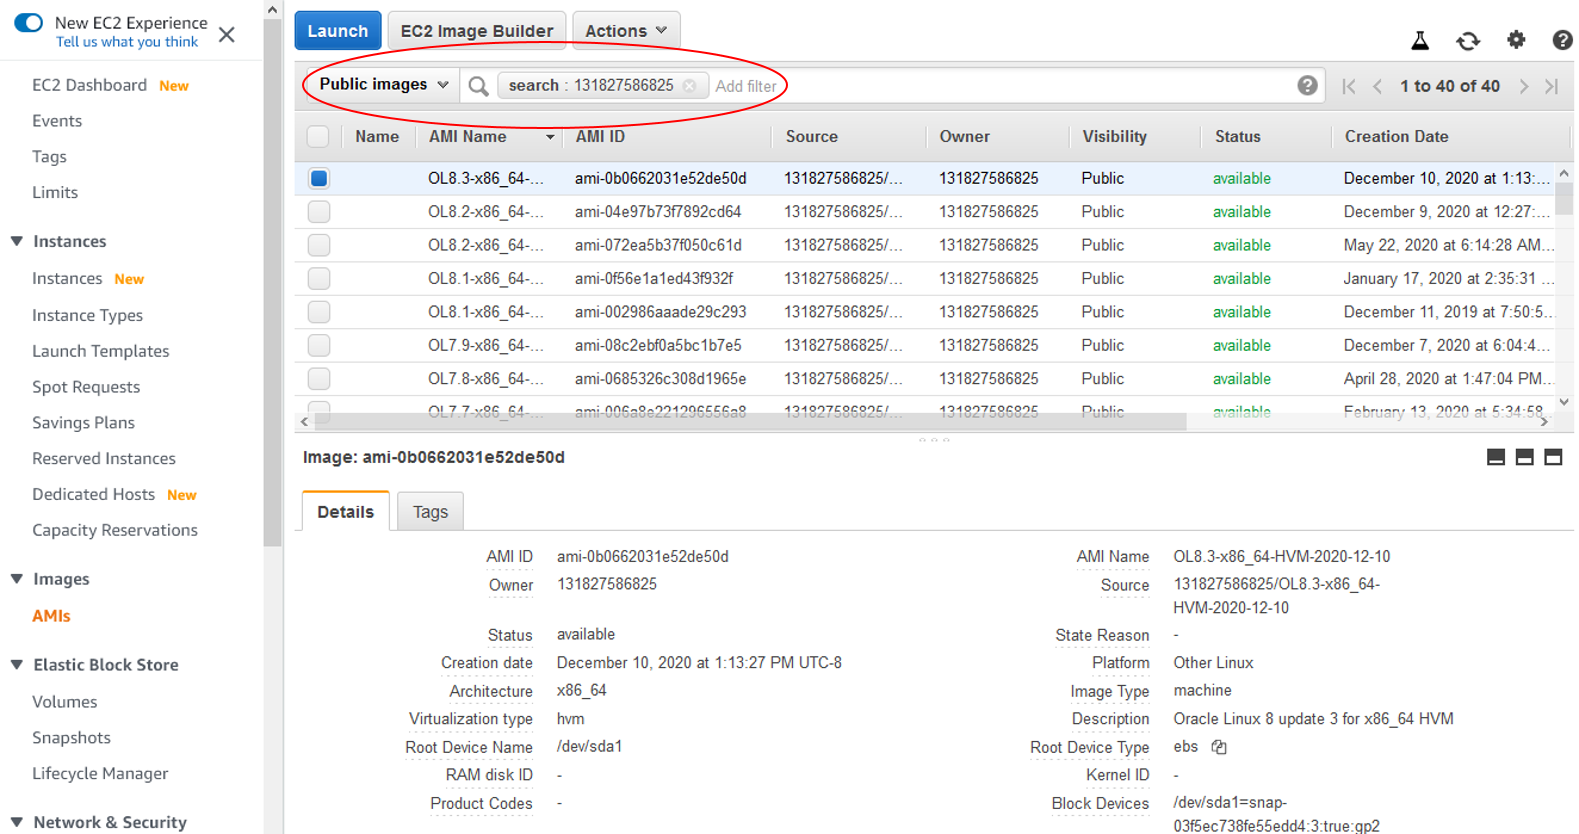The image size is (1579, 834).
Task: Copy the ebs root device type
Action: coord(1219,747)
